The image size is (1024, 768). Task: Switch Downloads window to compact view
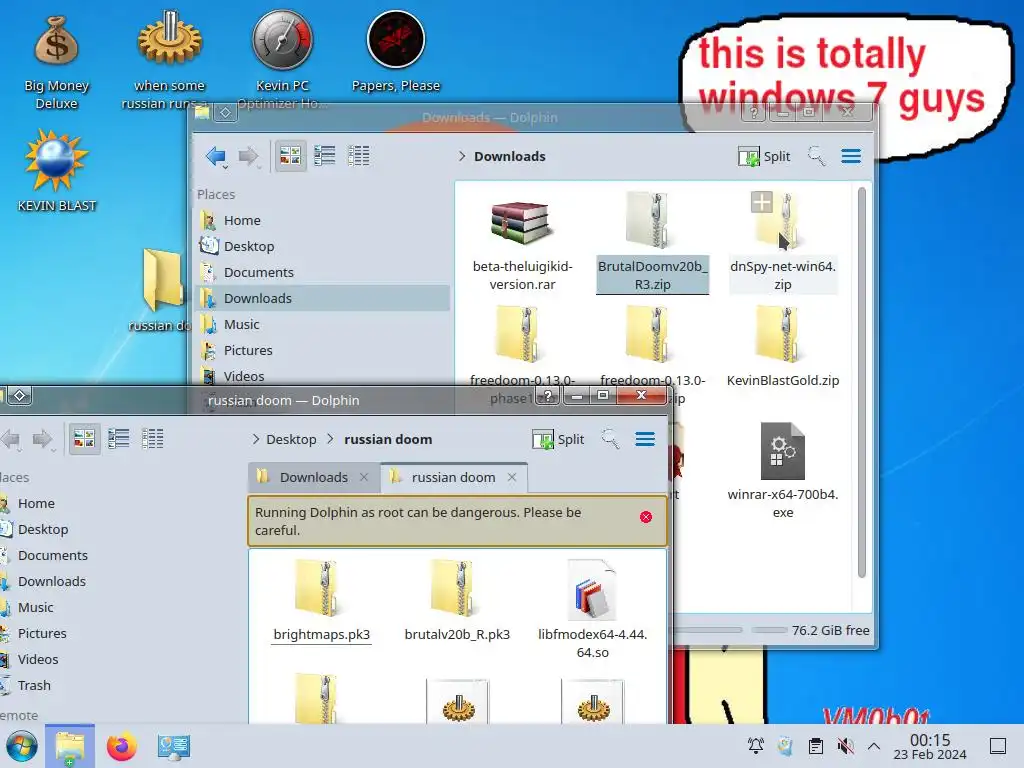[x=325, y=156]
